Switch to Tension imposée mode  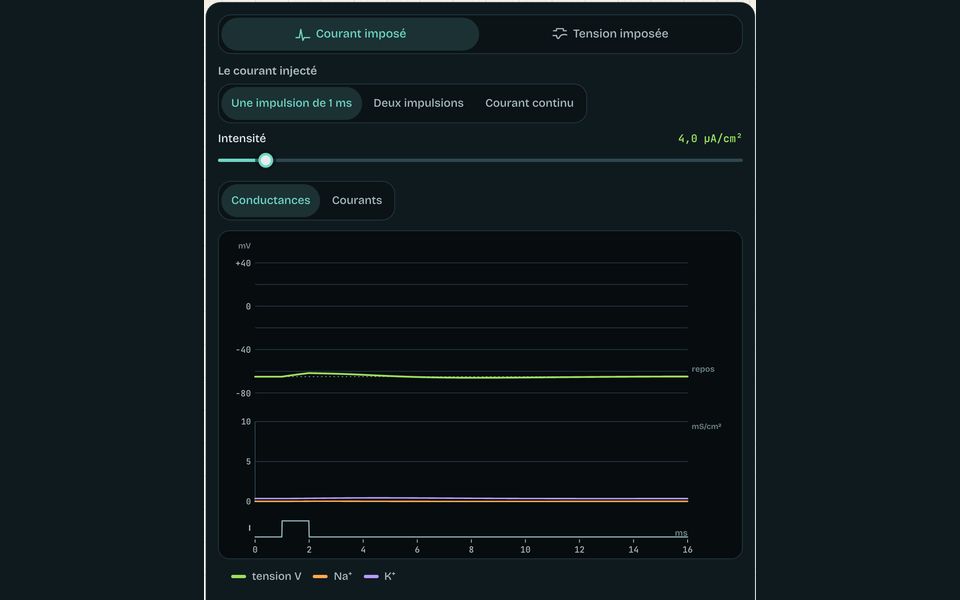[x=610, y=34]
